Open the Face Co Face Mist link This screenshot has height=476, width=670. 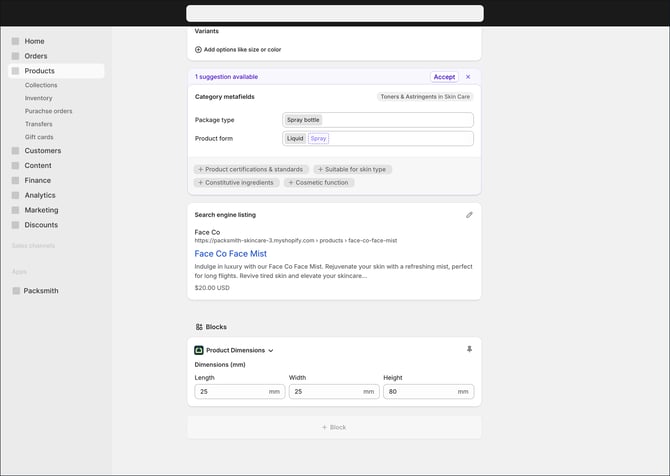click(230, 254)
